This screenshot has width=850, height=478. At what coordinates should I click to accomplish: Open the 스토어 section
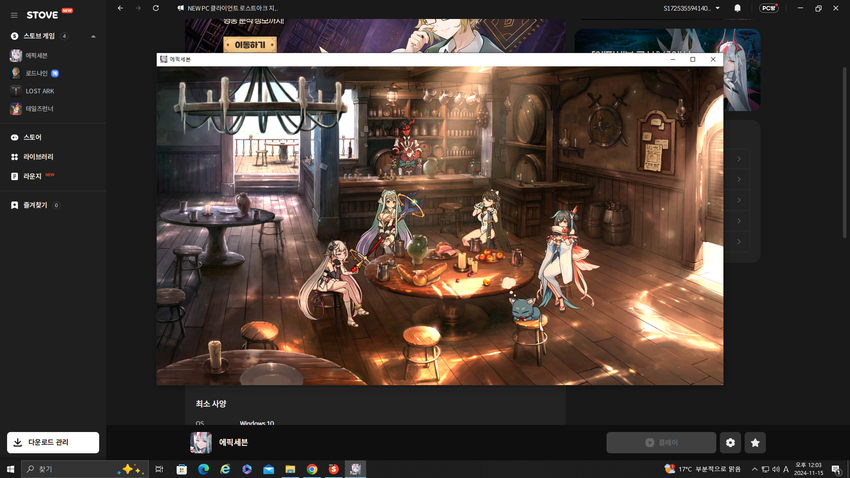(x=33, y=137)
